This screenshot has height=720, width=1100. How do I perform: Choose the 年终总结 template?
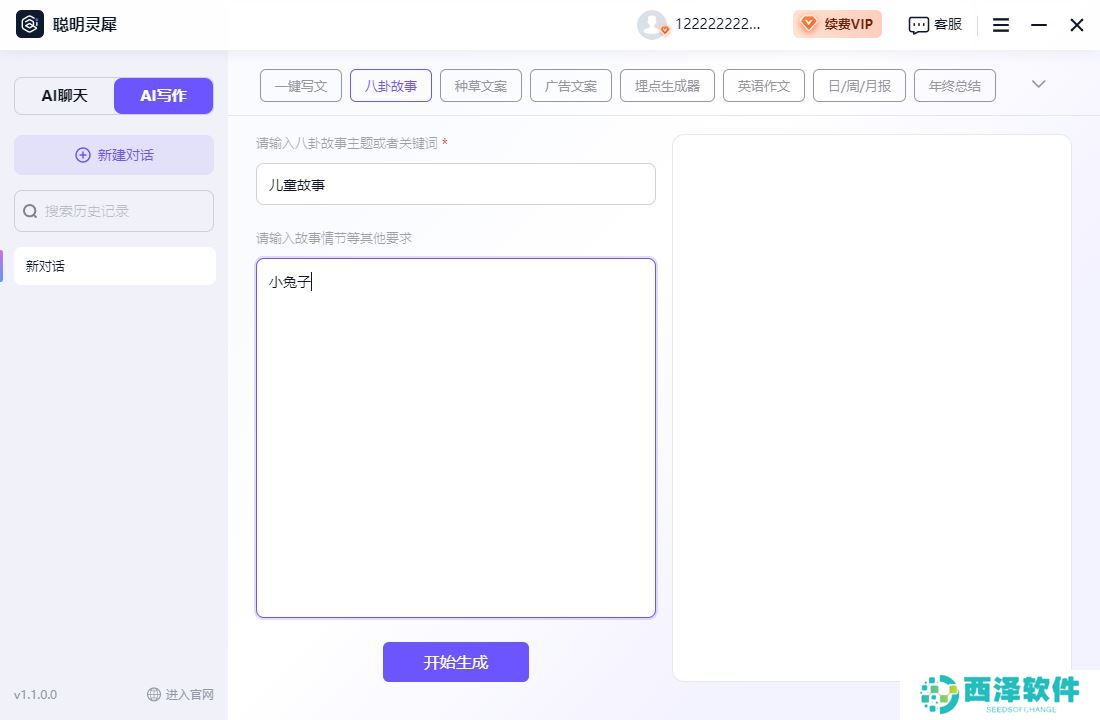click(x=955, y=86)
